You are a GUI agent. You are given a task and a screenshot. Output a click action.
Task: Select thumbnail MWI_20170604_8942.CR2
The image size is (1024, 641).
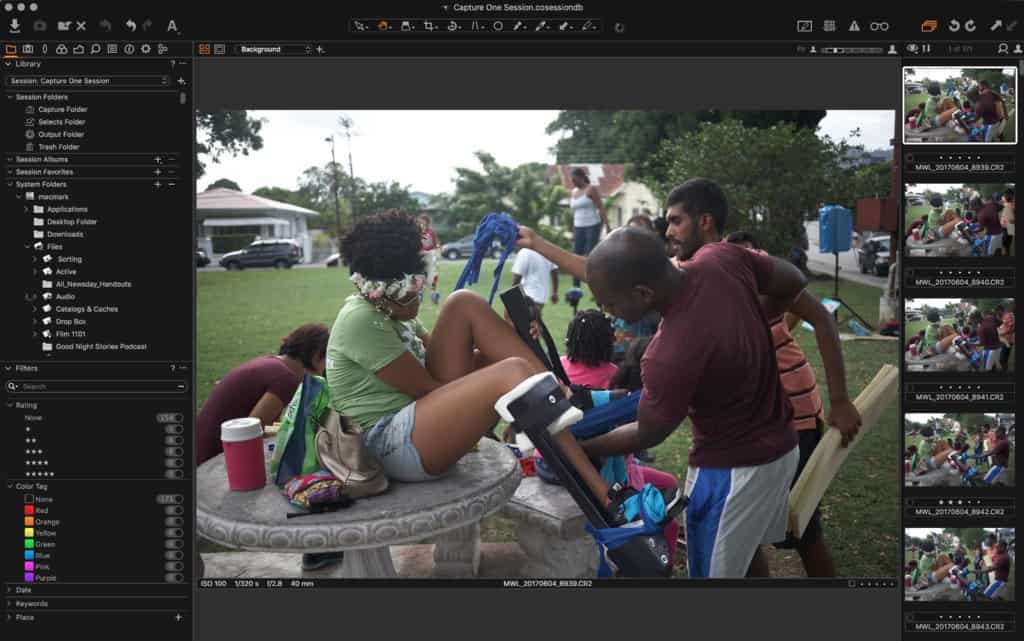(x=959, y=450)
